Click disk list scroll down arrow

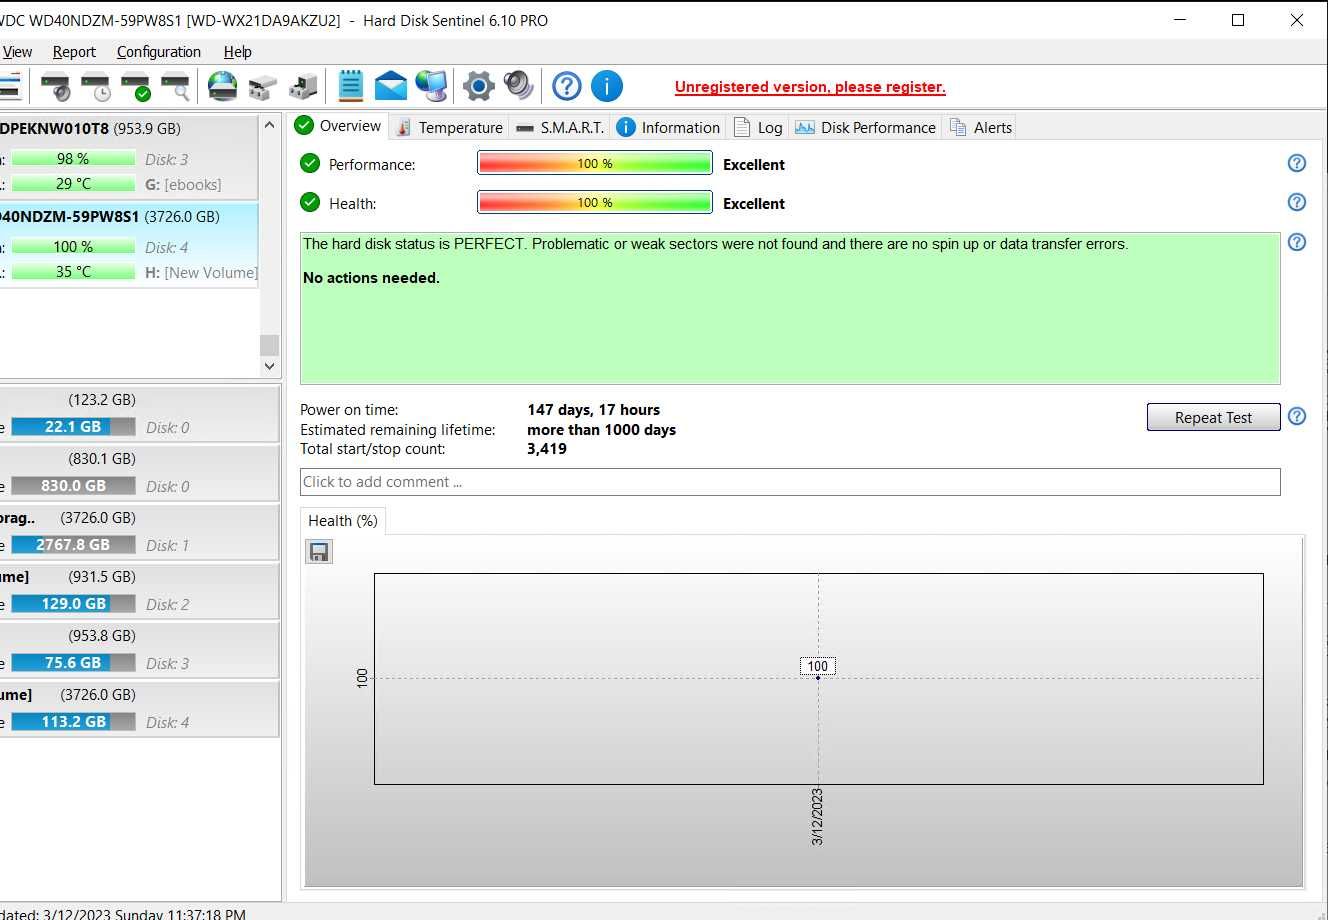pos(269,366)
